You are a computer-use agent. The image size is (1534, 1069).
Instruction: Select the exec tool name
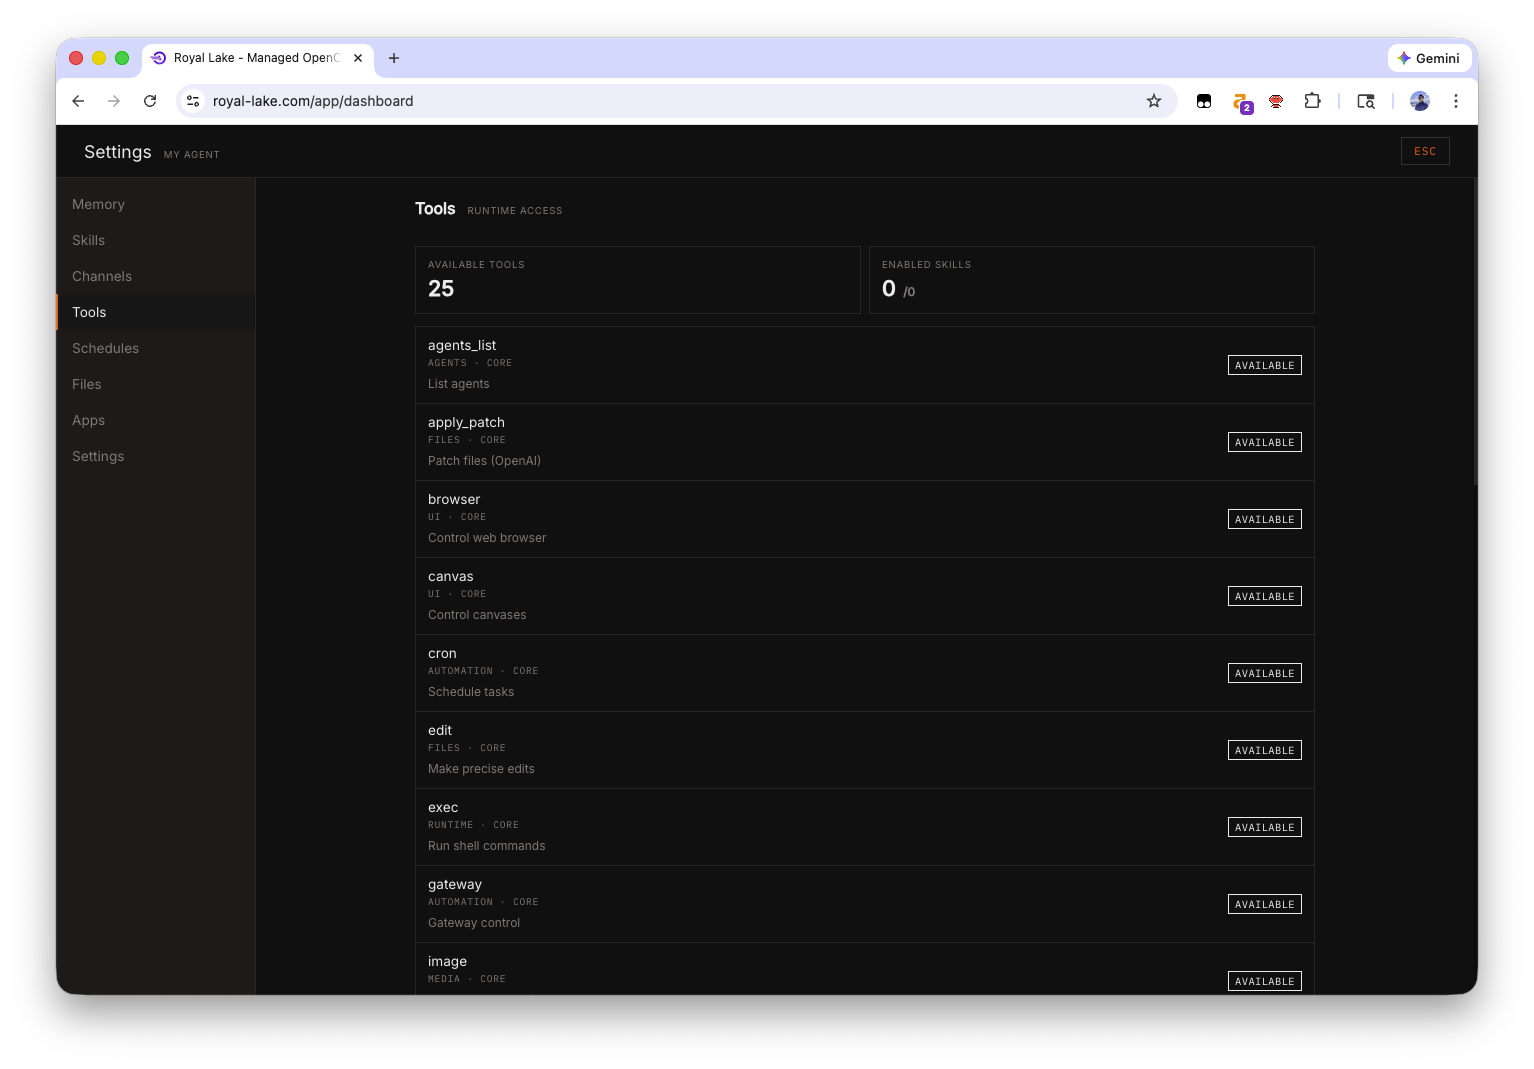click(x=443, y=807)
